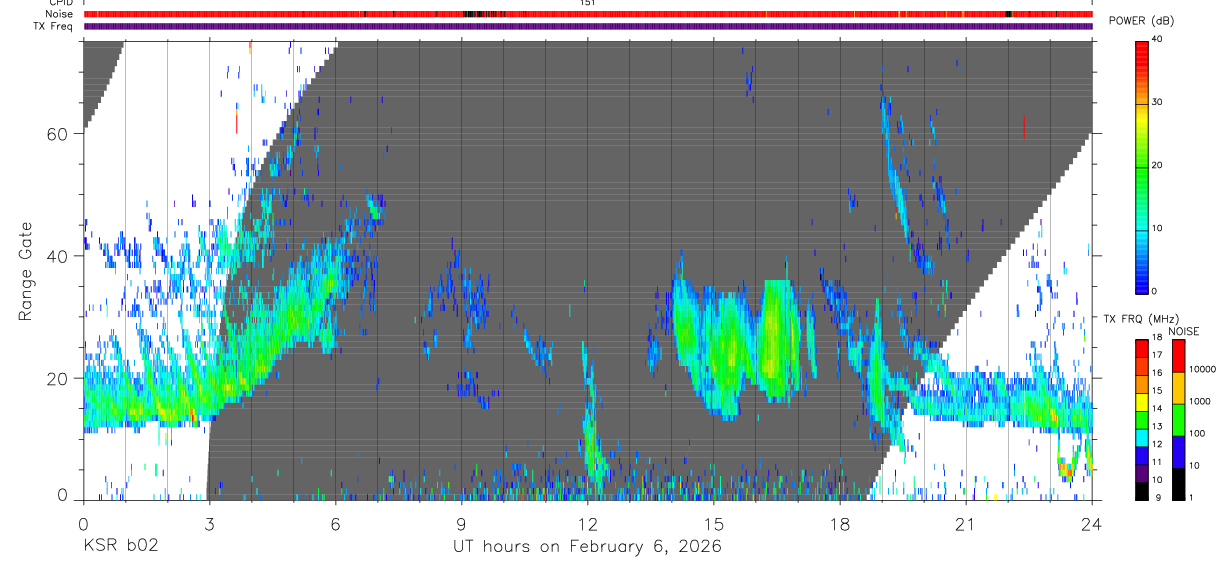Viewport: 1228px width, 567px height.
Task: Click the x-axis tick label 24
Action: click(1092, 524)
